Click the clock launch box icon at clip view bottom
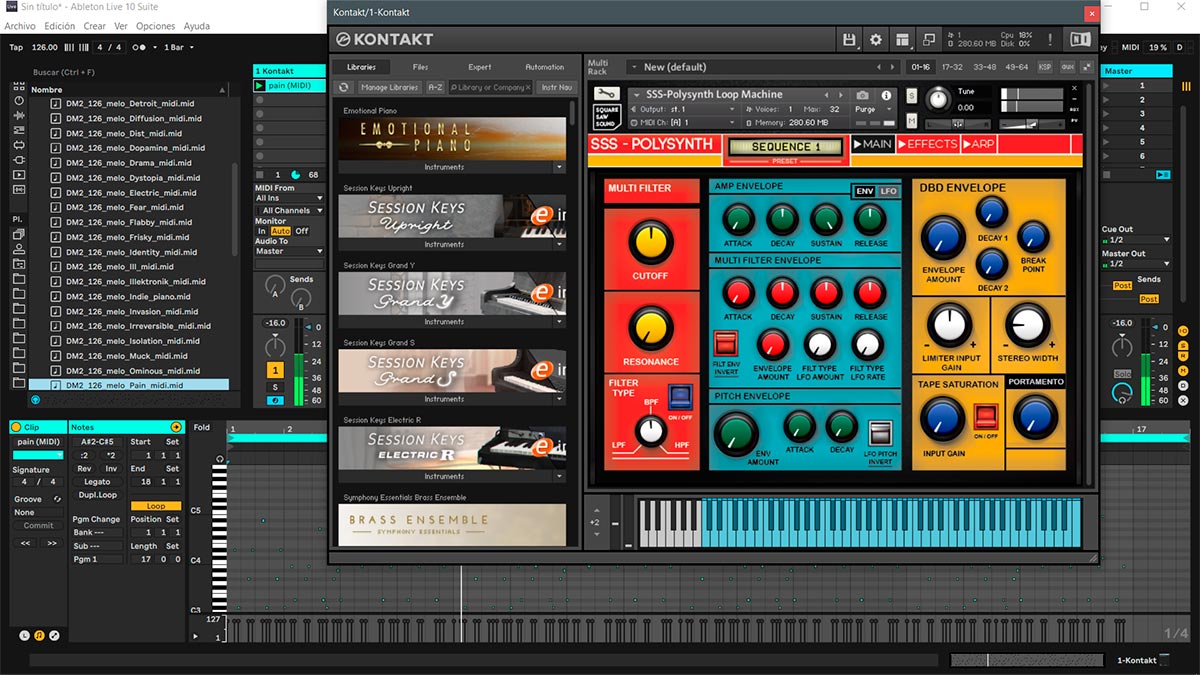This screenshot has height=675, width=1200. coord(25,635)
